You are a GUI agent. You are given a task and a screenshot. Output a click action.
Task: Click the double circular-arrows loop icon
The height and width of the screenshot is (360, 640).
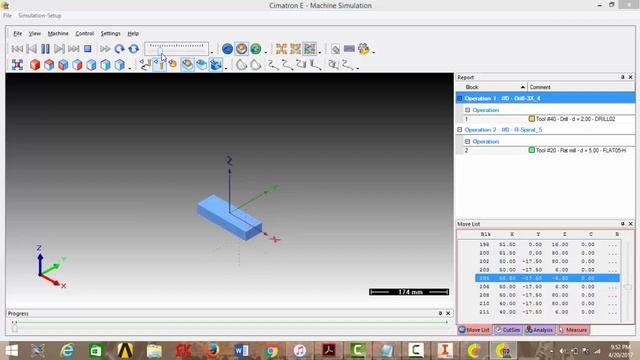point(133,49)
